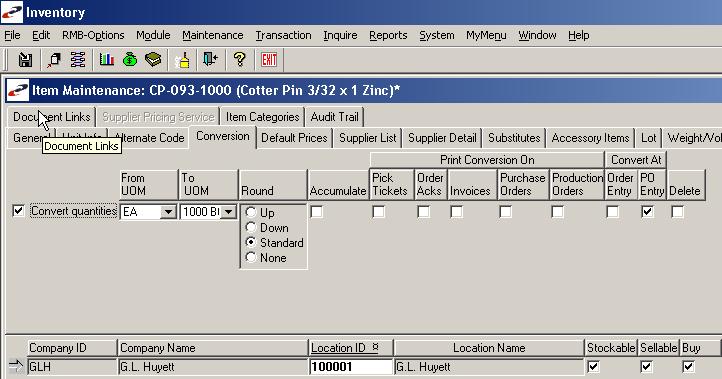Switch to the Supplier Detail tab
722x379 pixels.
[x=442, y=138]
